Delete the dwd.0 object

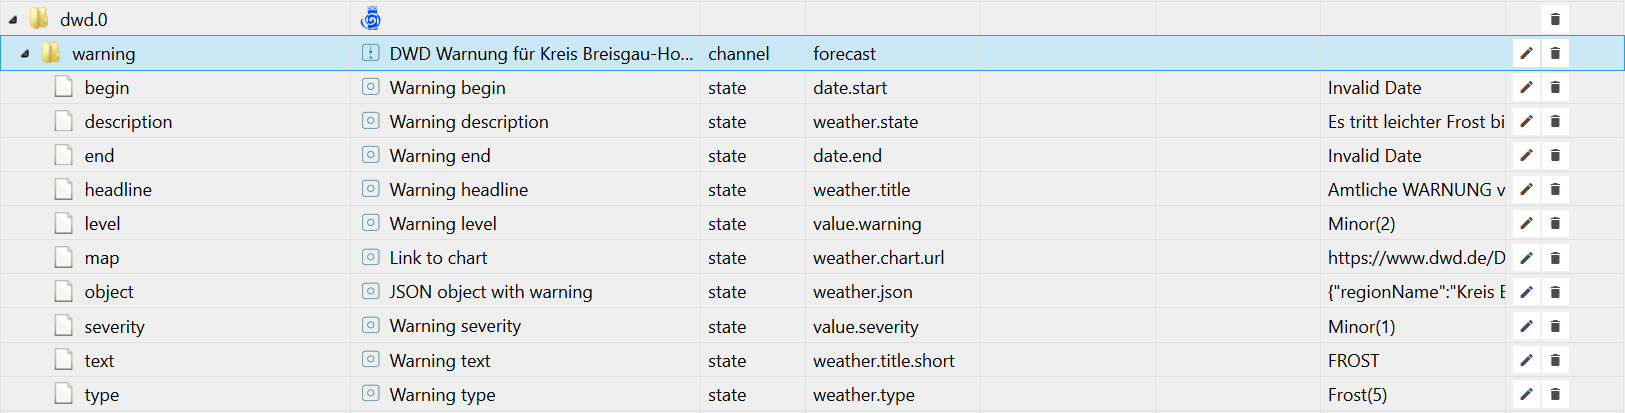[1555, 19]
